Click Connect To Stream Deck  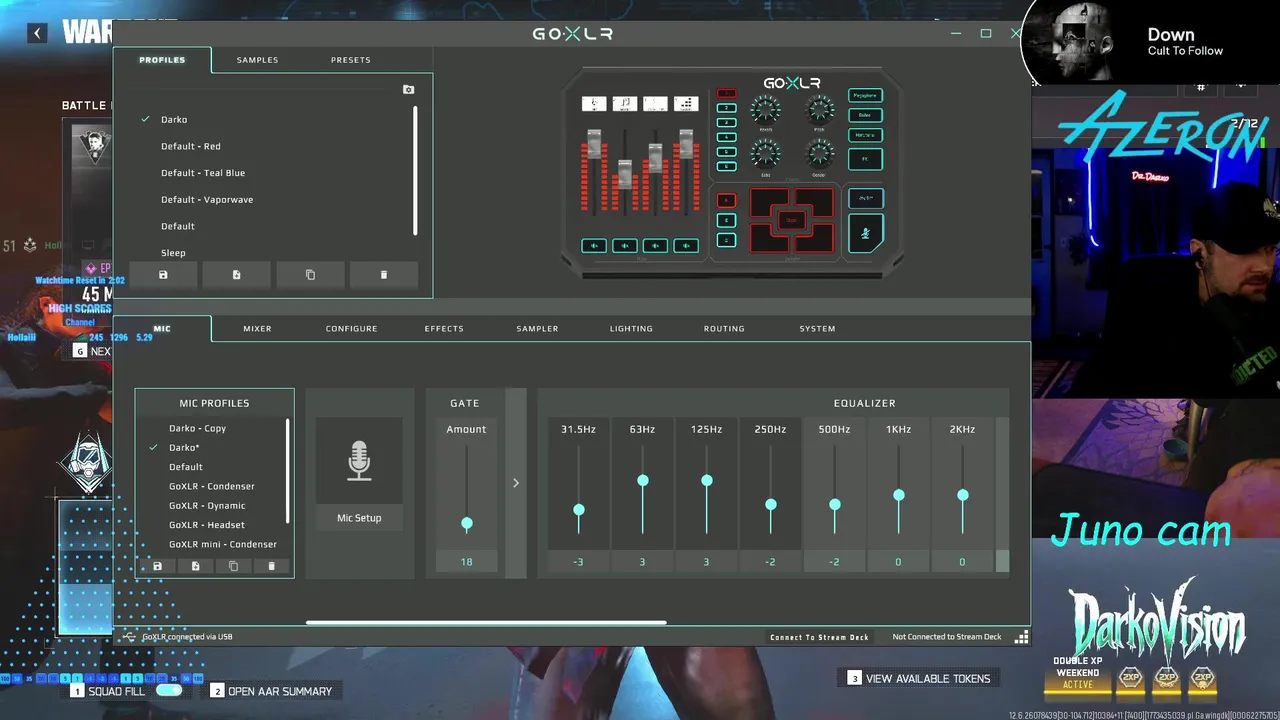click(x=819, y=637)
